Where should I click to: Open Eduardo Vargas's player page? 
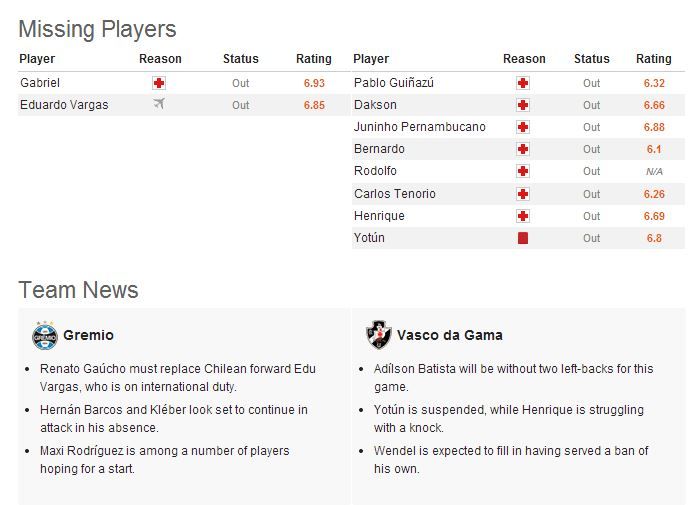coord(64,105)
